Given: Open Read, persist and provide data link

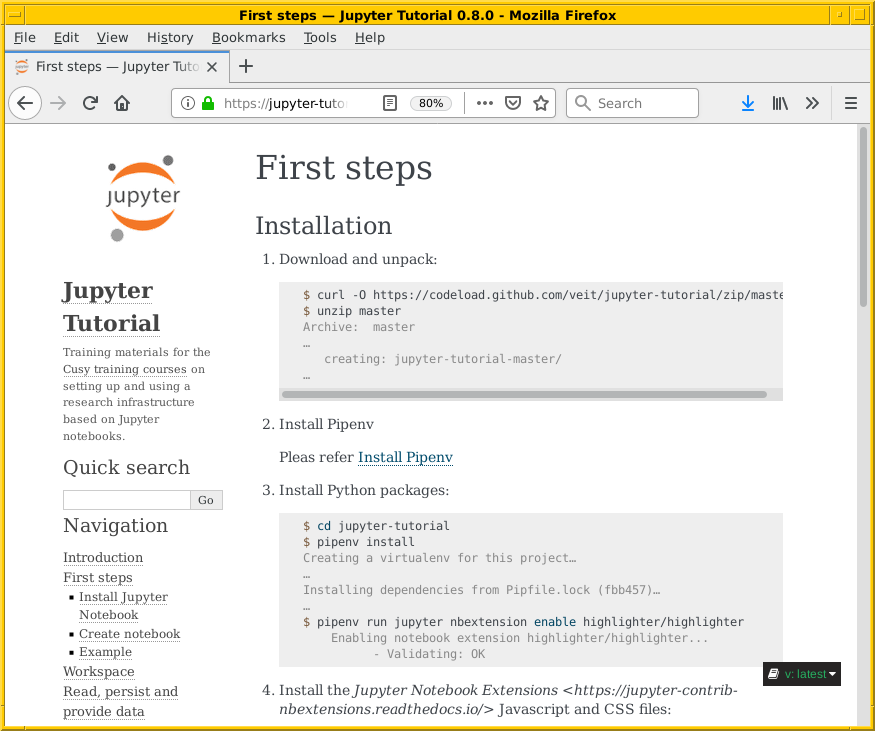Looking at the screenshot, I should tap(121, 701).
